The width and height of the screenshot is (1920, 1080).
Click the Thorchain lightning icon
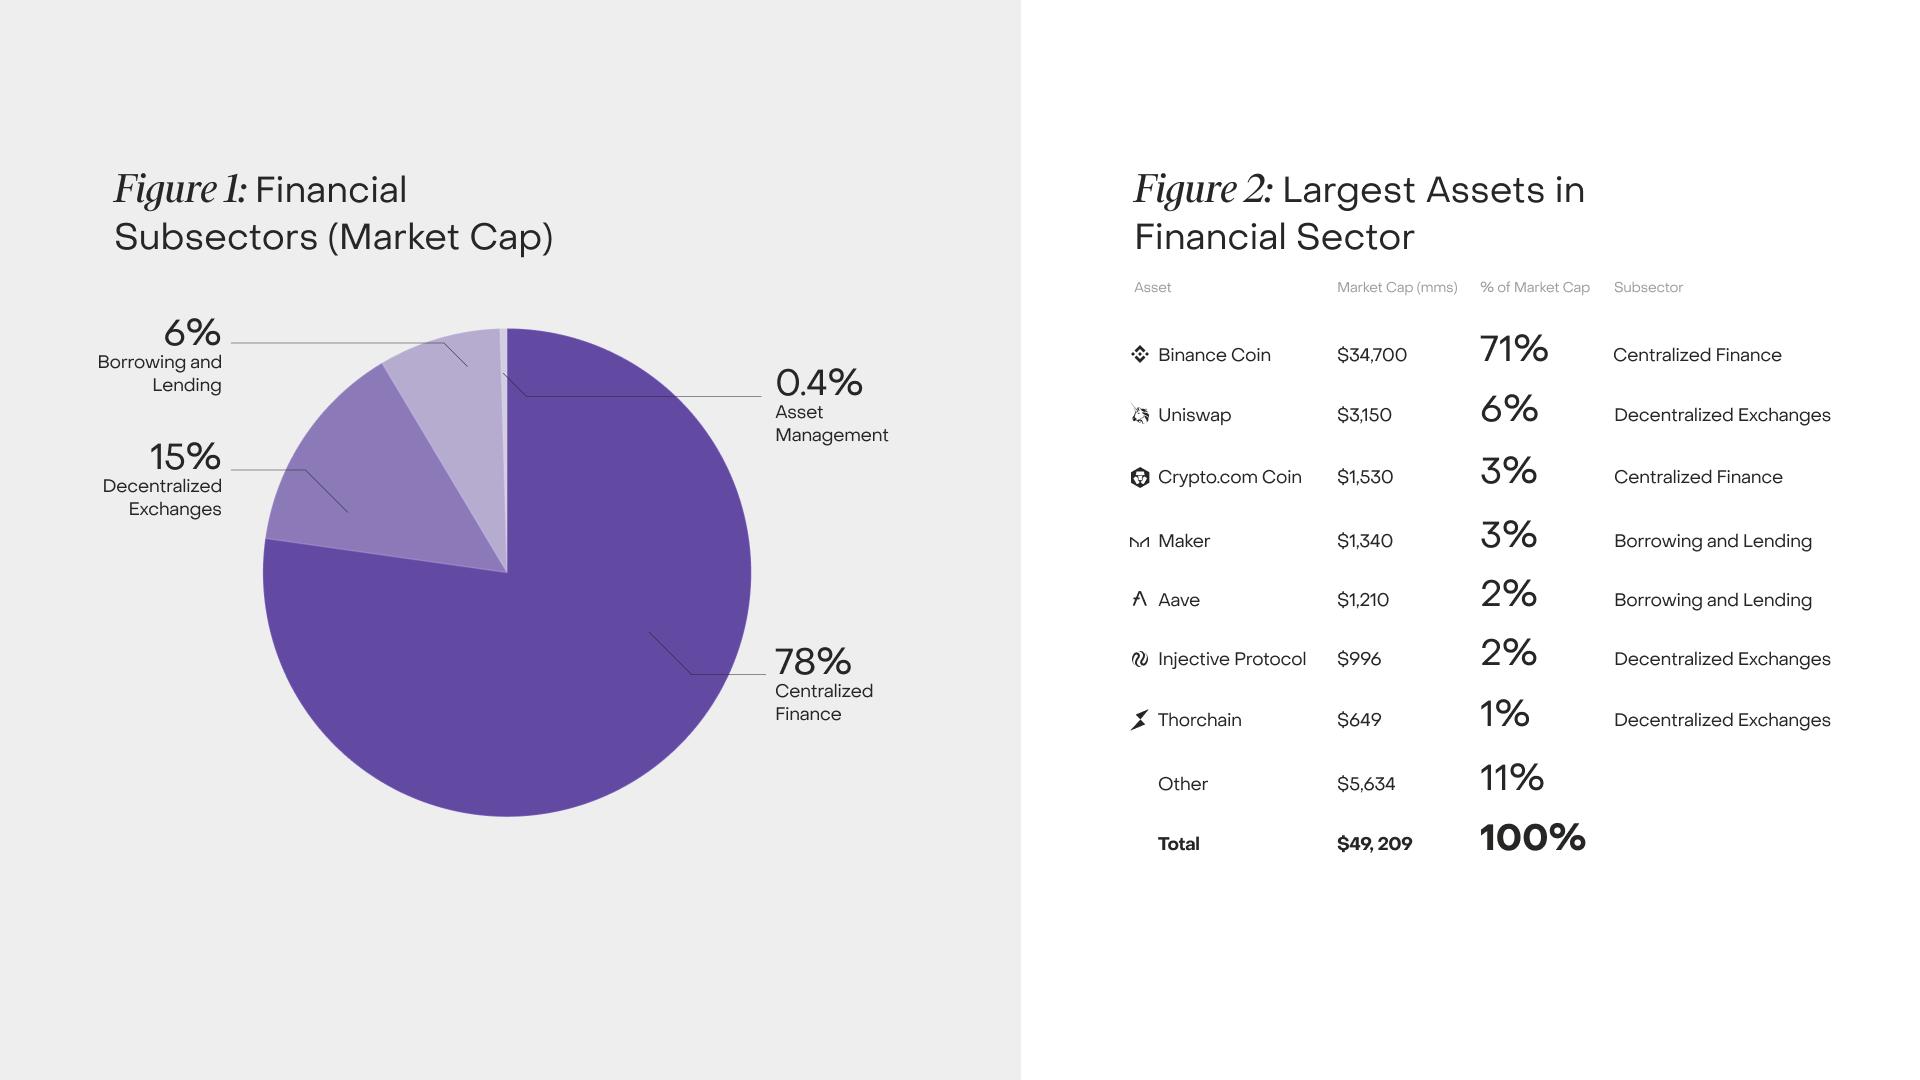[1139, 720]
